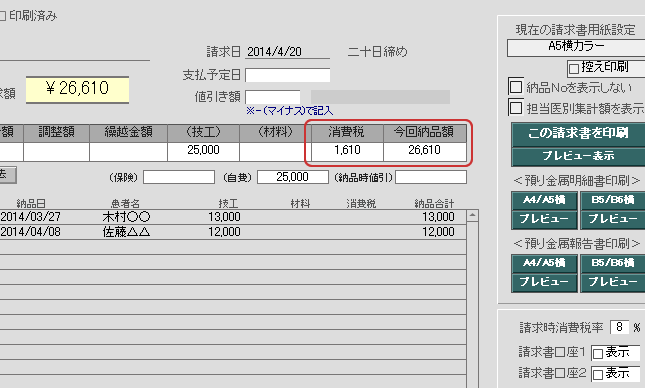Click the empty 繰越金額 cell
Screen dimensions: 645x388
128,151
